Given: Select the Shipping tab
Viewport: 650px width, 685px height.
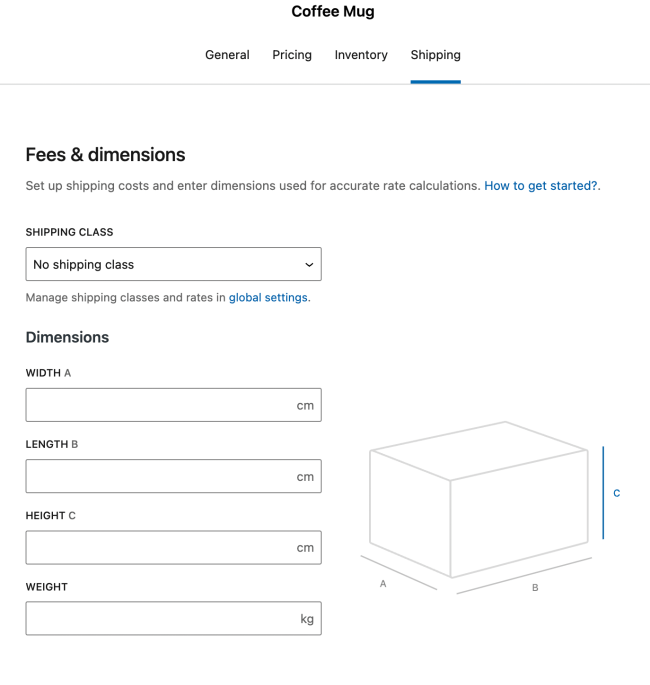Looking at the screenshot, I should 435,55.
